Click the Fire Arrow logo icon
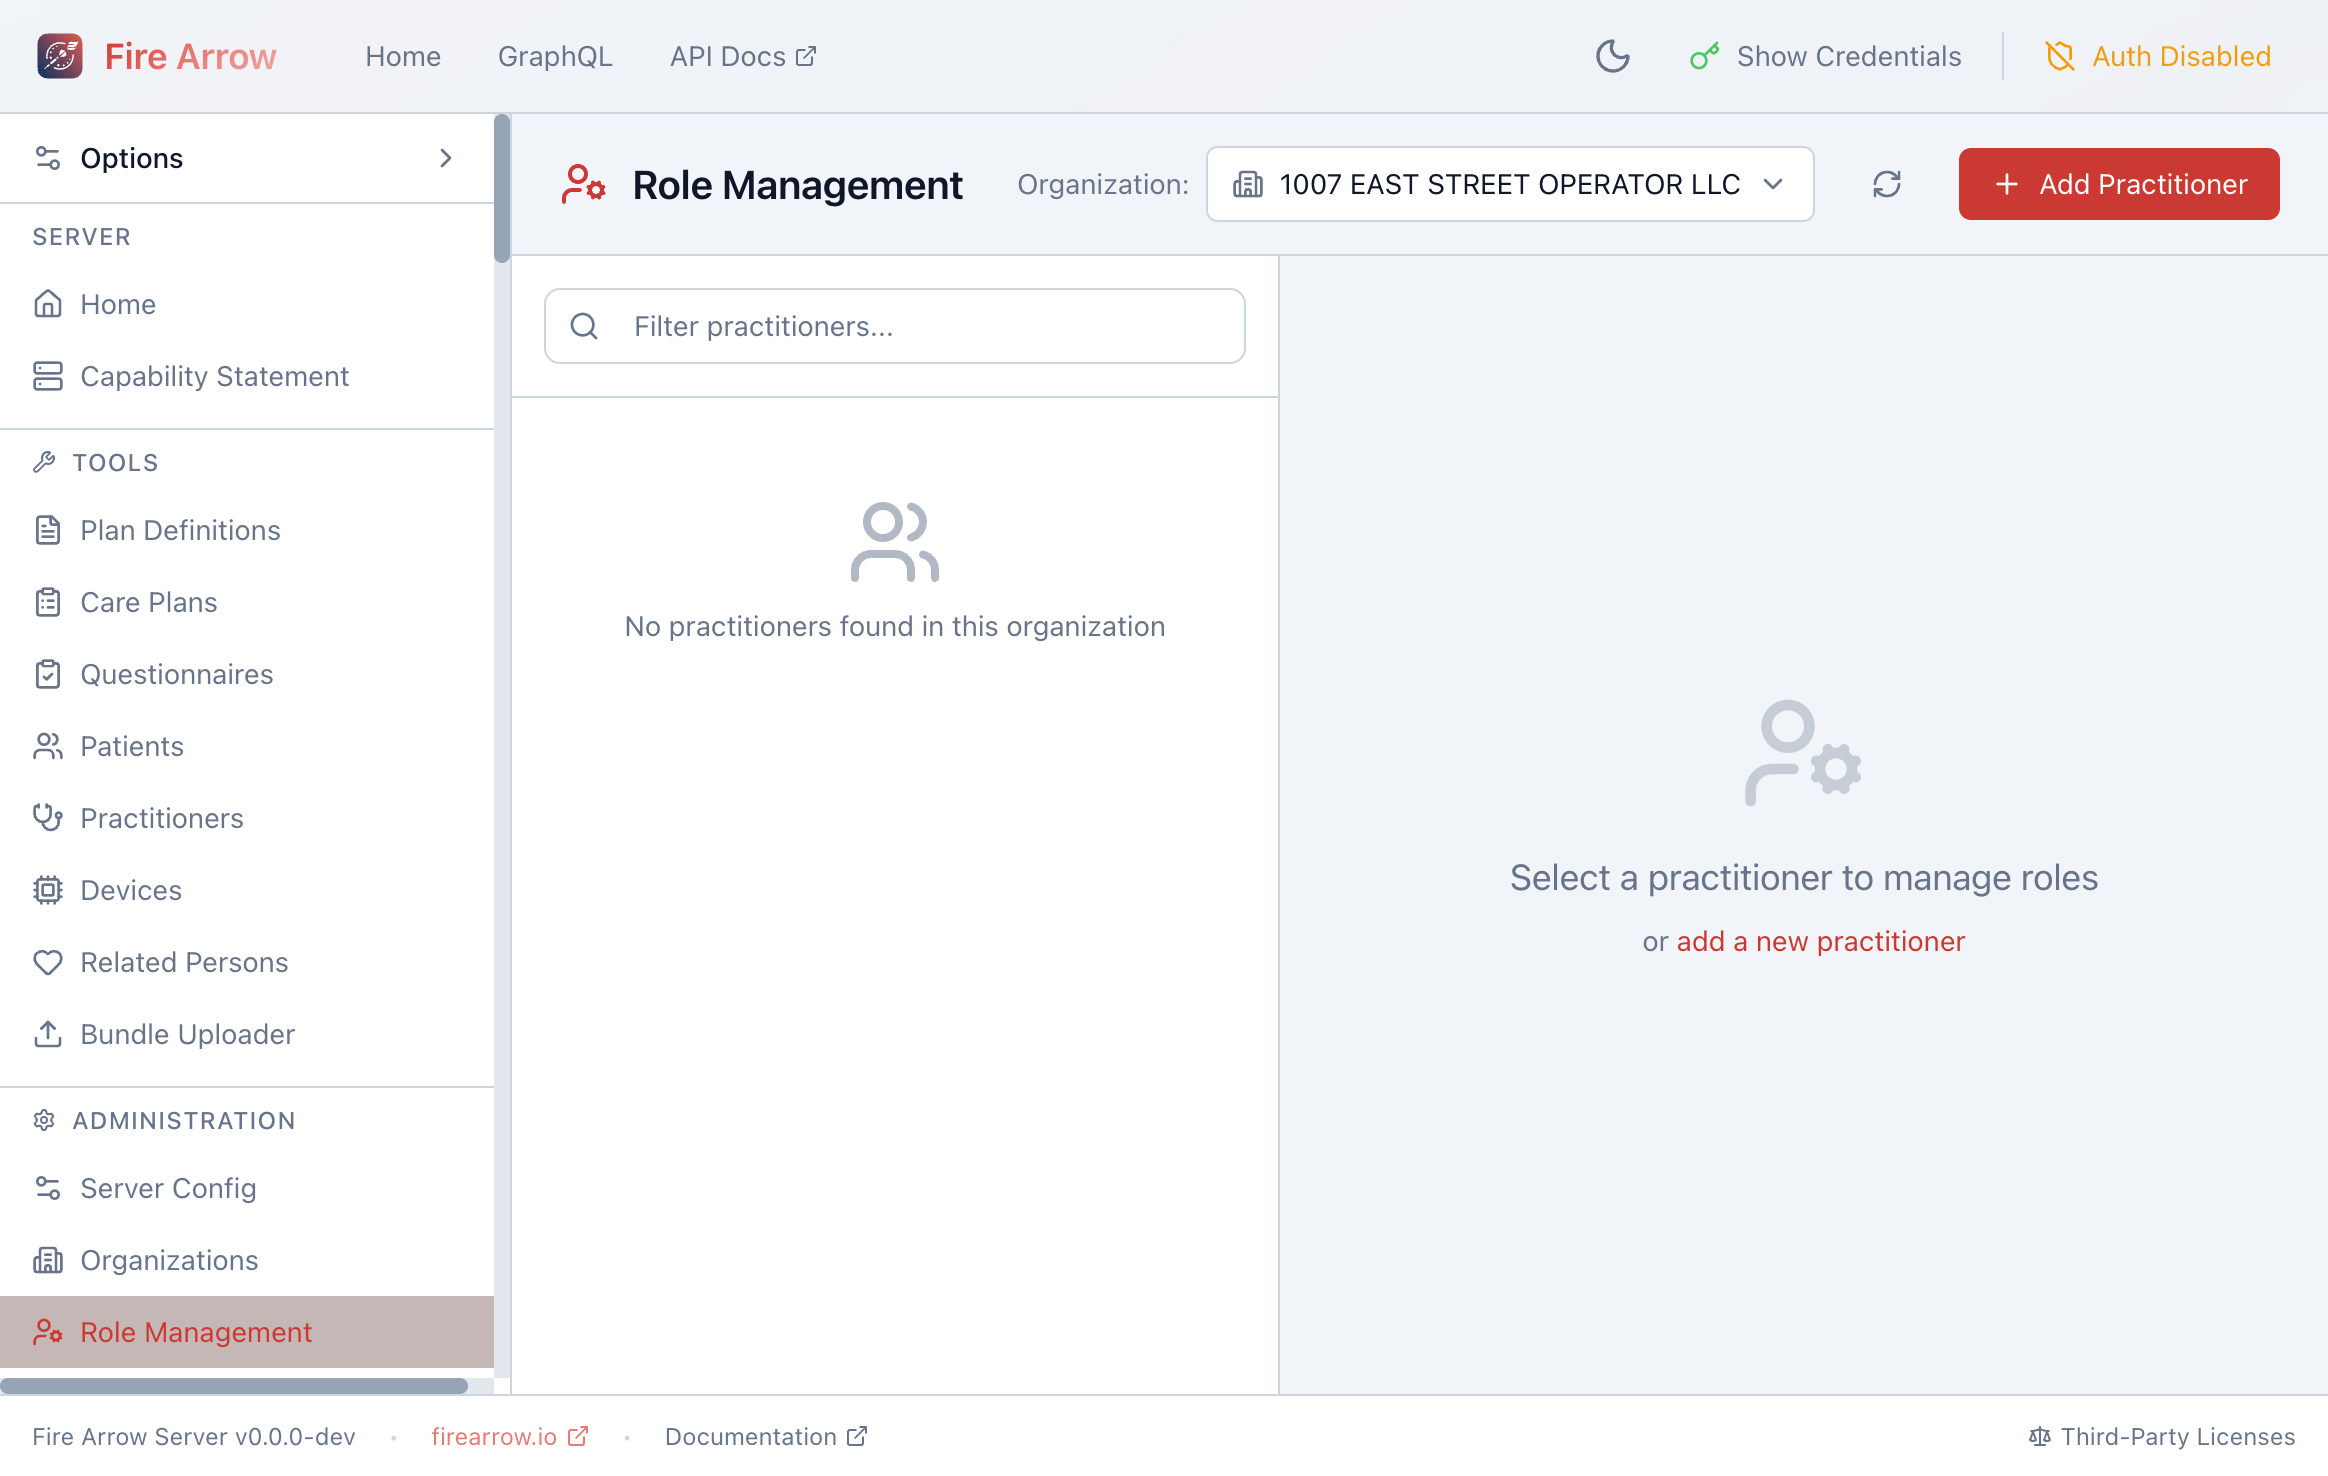This screenshot has height=1476, width=2328. click(60, 56)
